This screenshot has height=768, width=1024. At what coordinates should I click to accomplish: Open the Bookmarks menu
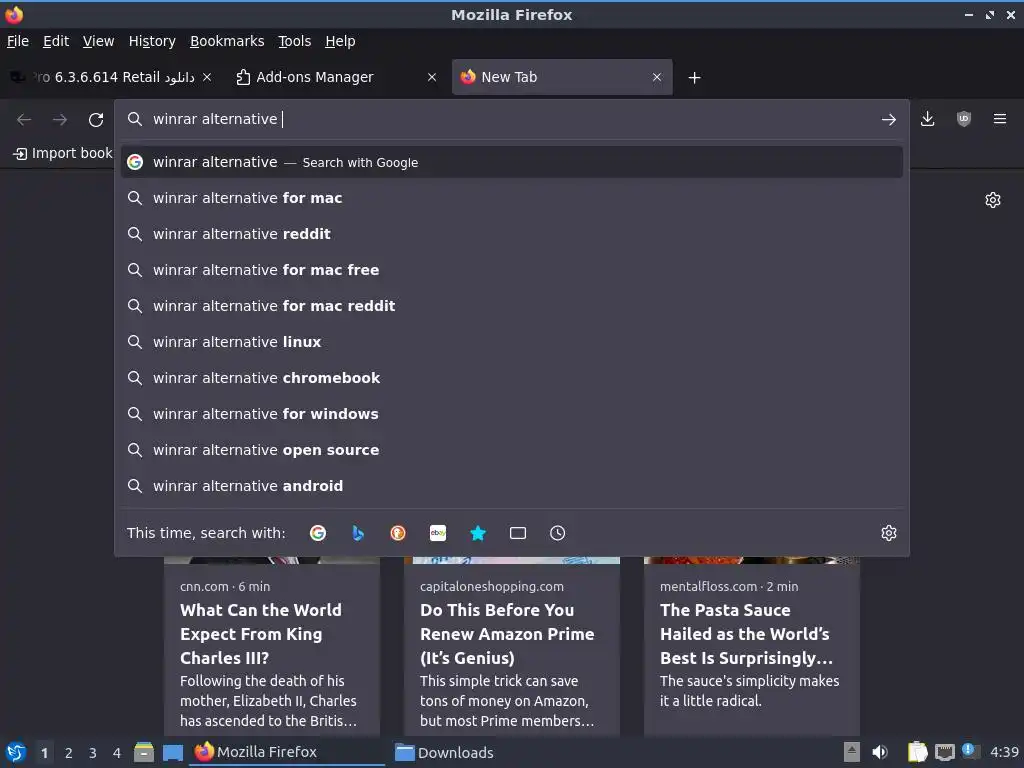[227, 41]
